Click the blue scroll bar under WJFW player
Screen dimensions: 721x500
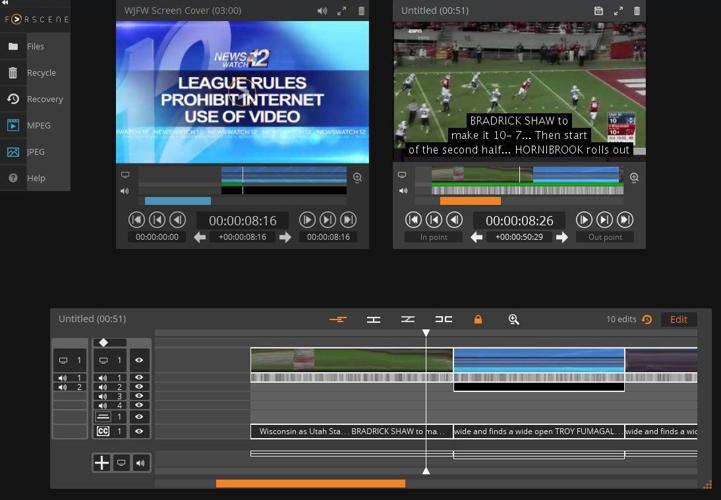[178, 201]
